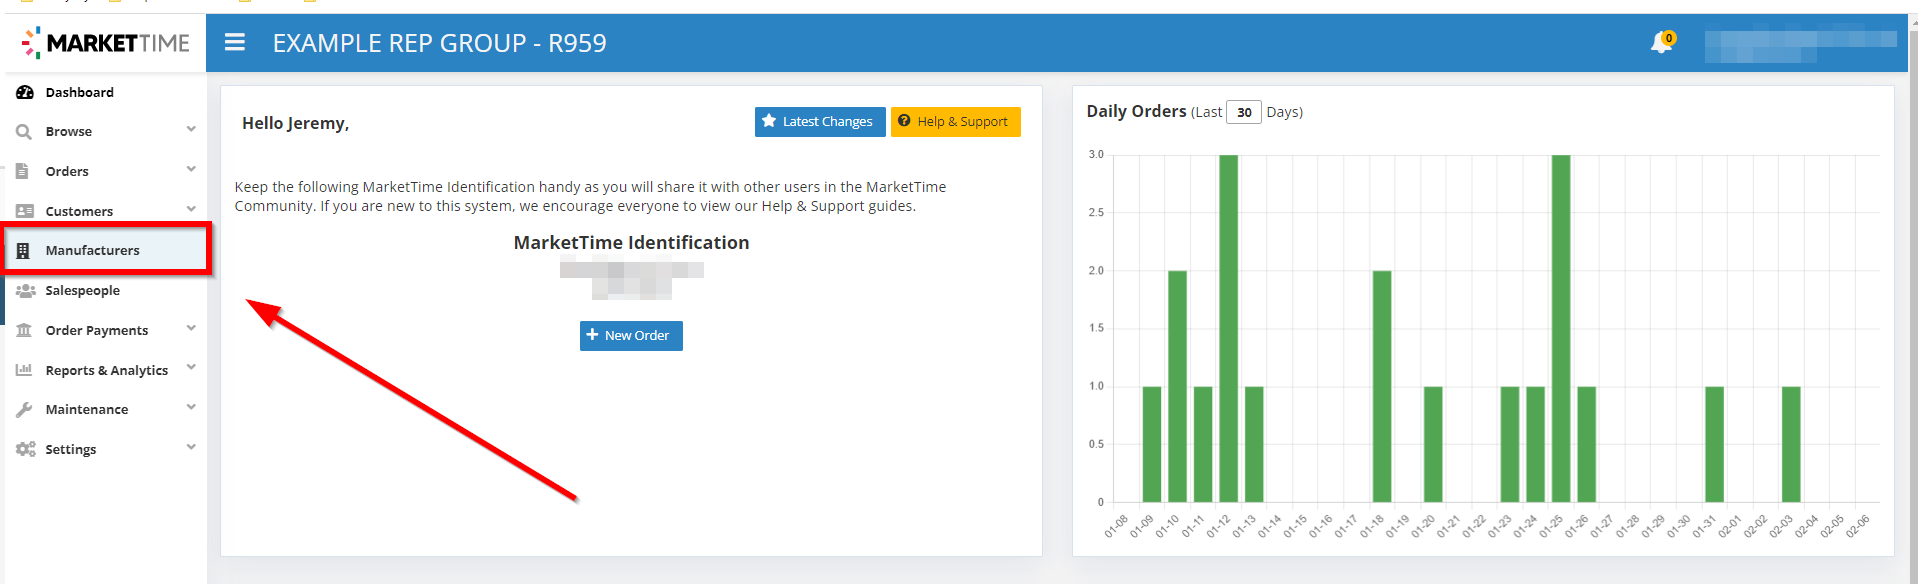Click the 01-18 bar in Daily Orders chart
This screenshot has height=584, width=1918.
tap(1382, 386)
